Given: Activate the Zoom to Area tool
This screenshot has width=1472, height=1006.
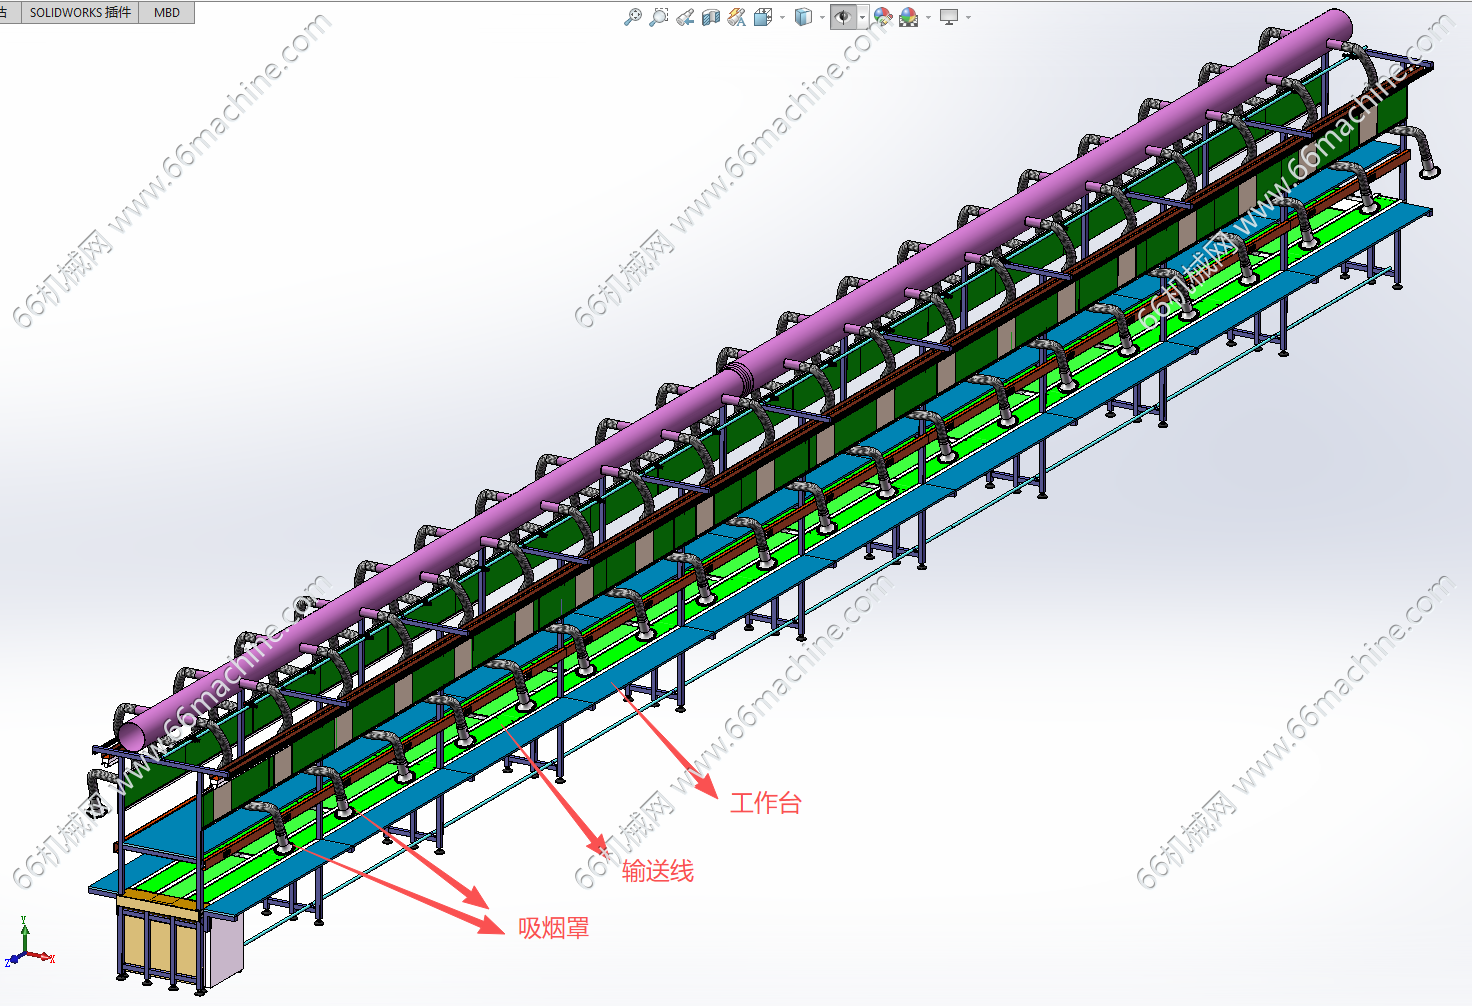Looking at the screenshot, I should click(658, 17).
